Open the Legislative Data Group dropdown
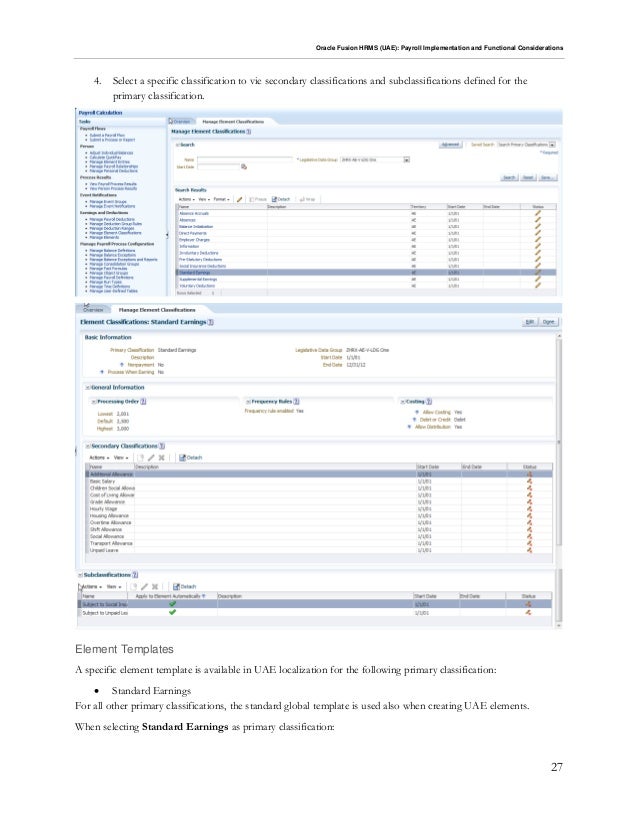 click(x=406, y=160)
